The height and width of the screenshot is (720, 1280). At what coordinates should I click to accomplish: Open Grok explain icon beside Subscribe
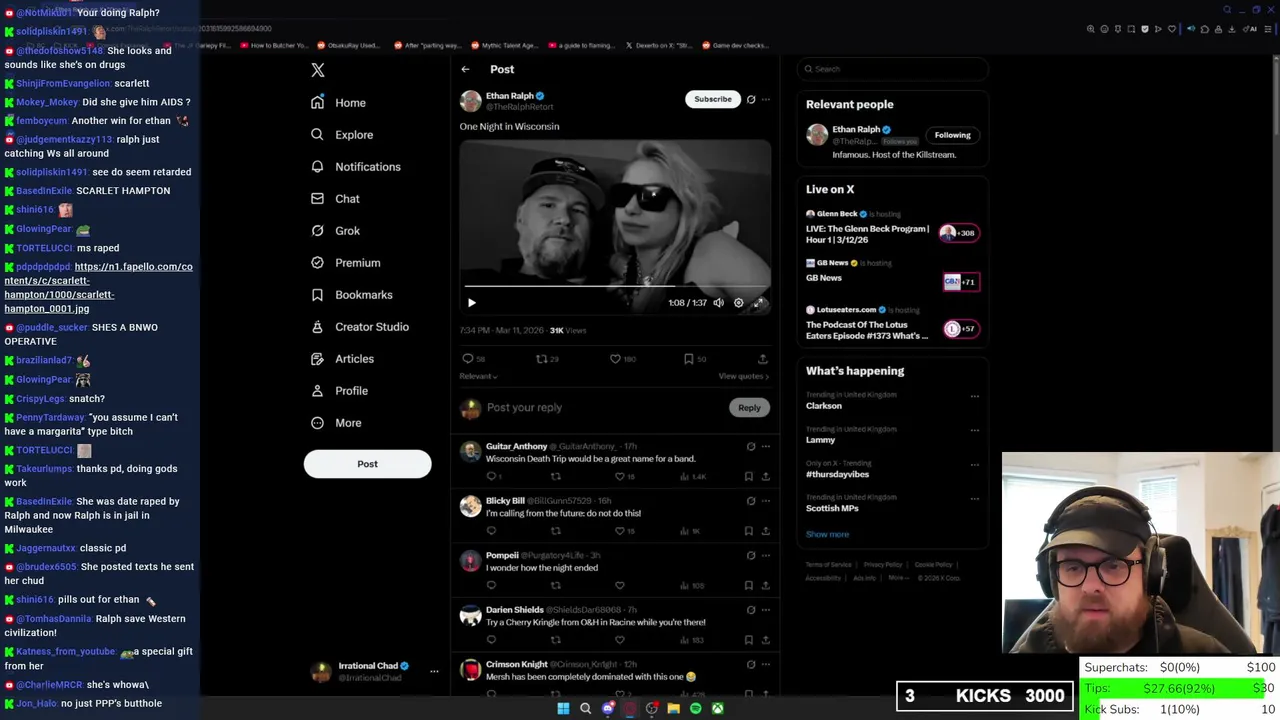pos(751,99)
